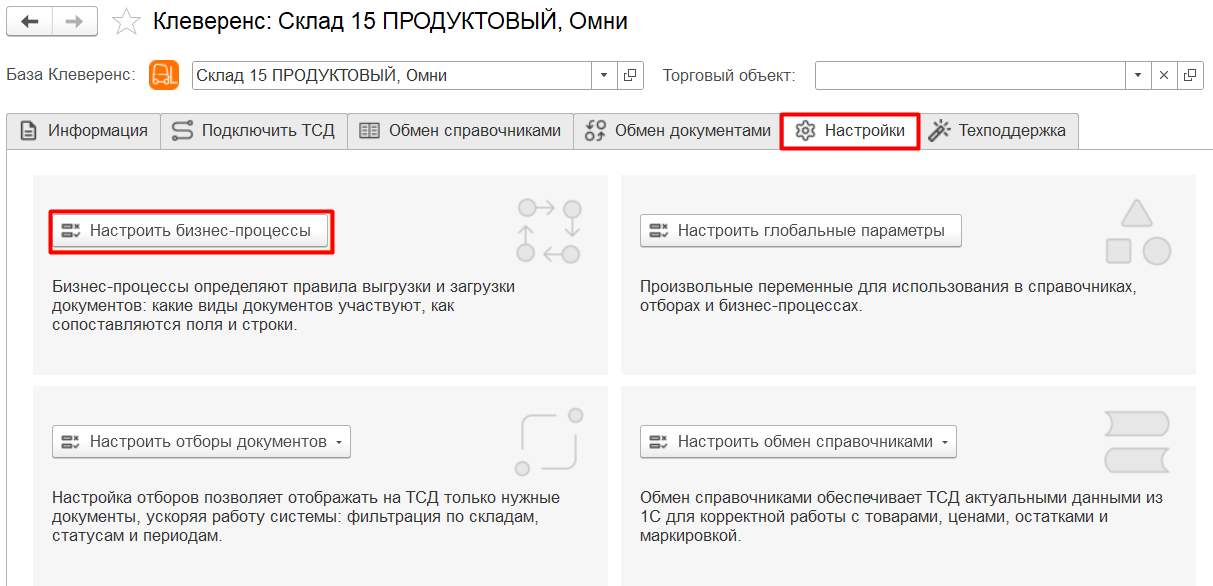Click the checklist icon on Настроить отборы документов
The height and width of the screenshot is (586, 1213).
click(70, 442)
